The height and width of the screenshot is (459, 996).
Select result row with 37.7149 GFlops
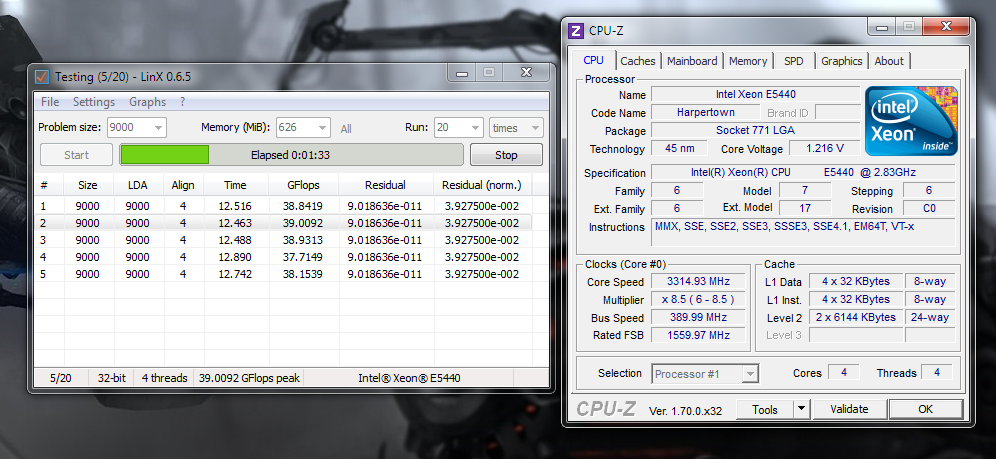point(283,257)
